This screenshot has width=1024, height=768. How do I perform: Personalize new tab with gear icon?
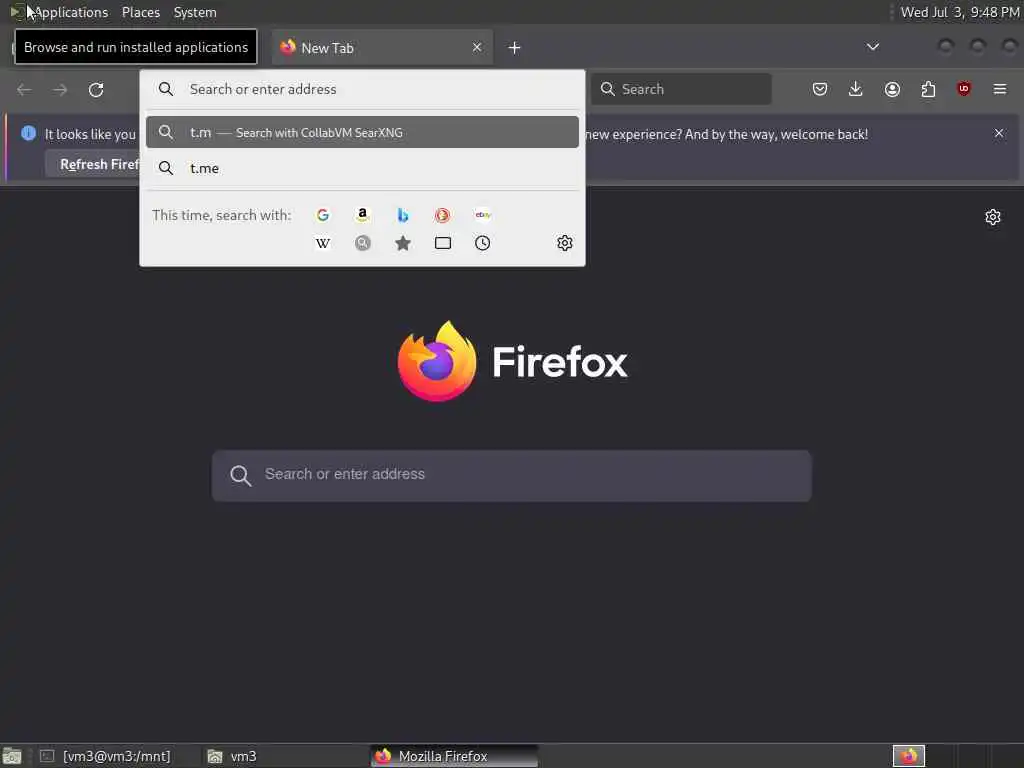coord(993,217)
